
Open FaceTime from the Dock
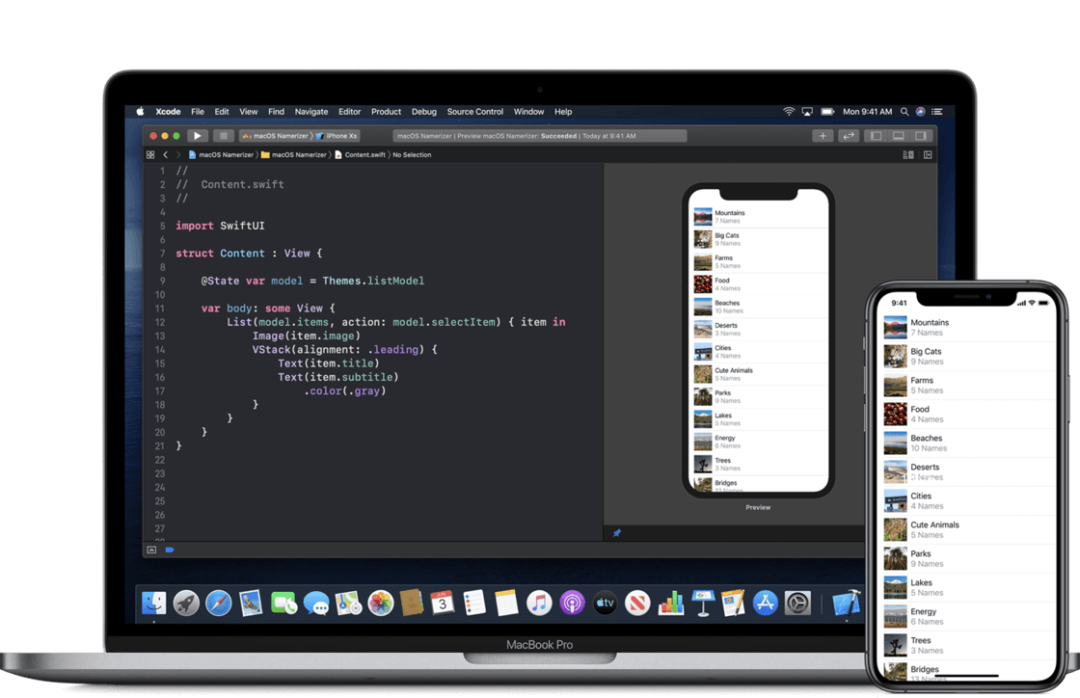coord(284,603)
